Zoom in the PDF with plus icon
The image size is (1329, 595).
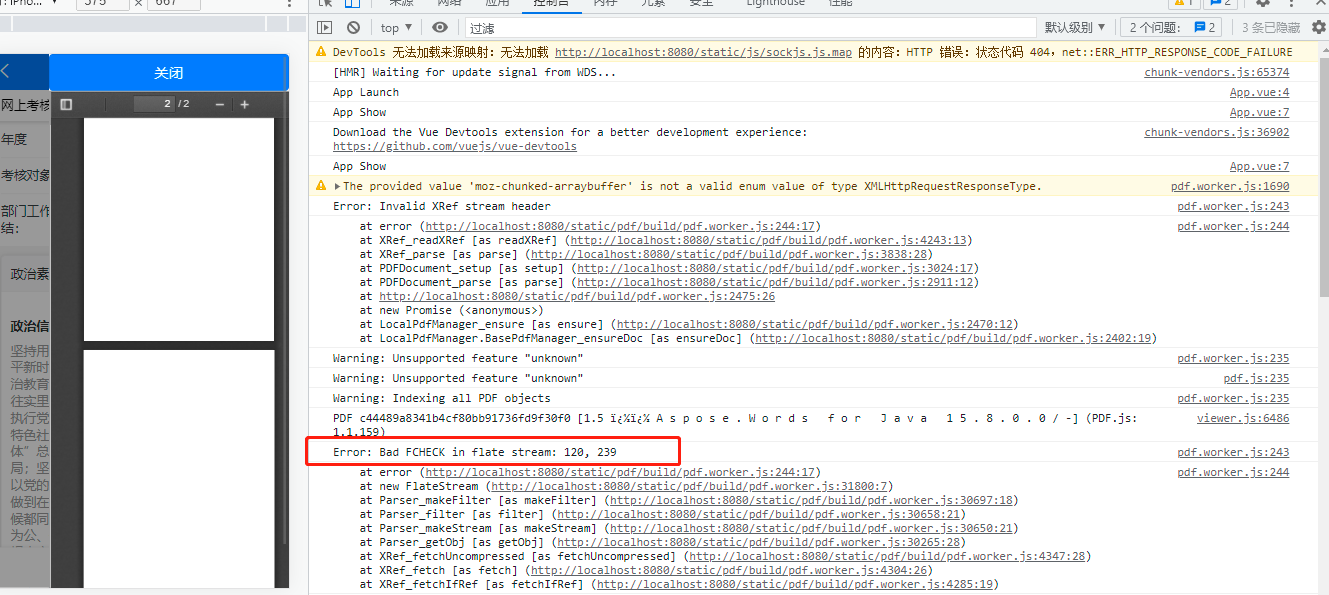[x=245, y=104]
